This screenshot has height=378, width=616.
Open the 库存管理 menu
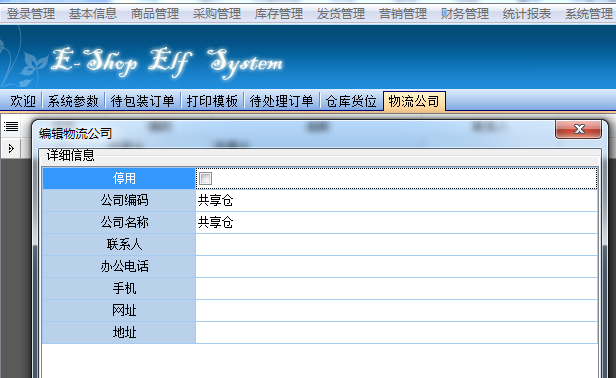(279, 14)
